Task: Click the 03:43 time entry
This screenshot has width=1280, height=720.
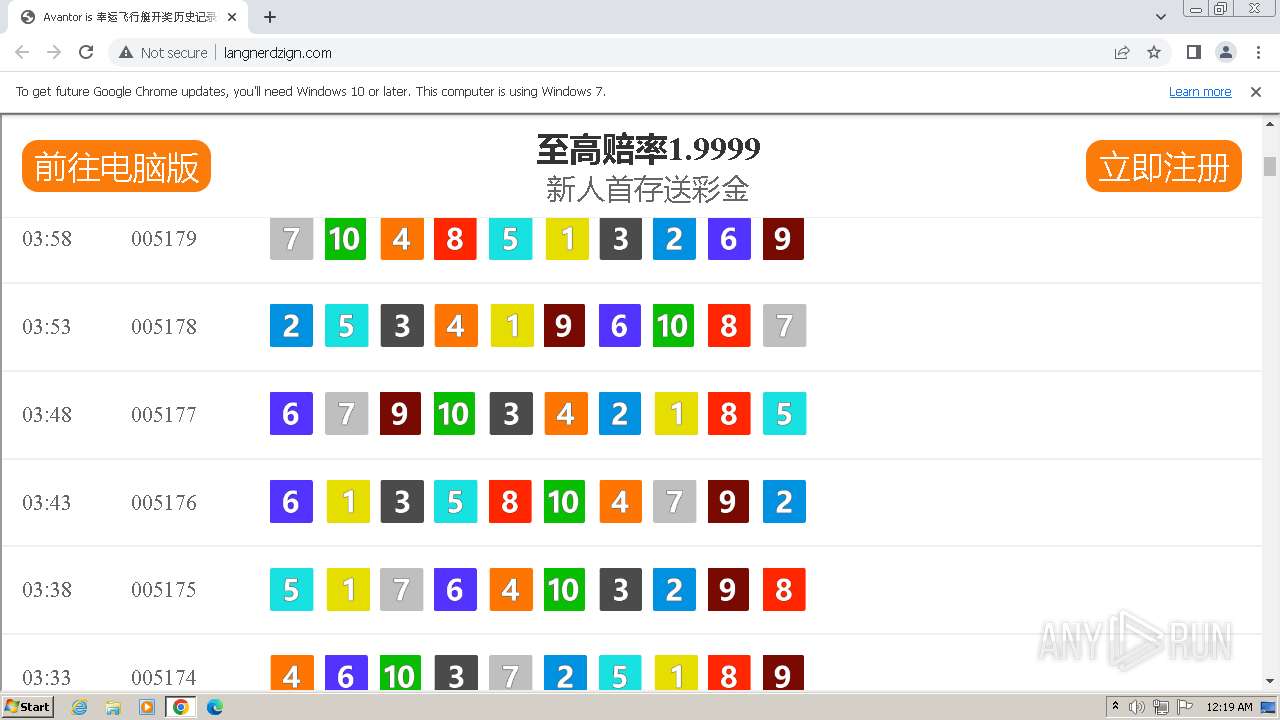Action: click(x=47, y=503)
